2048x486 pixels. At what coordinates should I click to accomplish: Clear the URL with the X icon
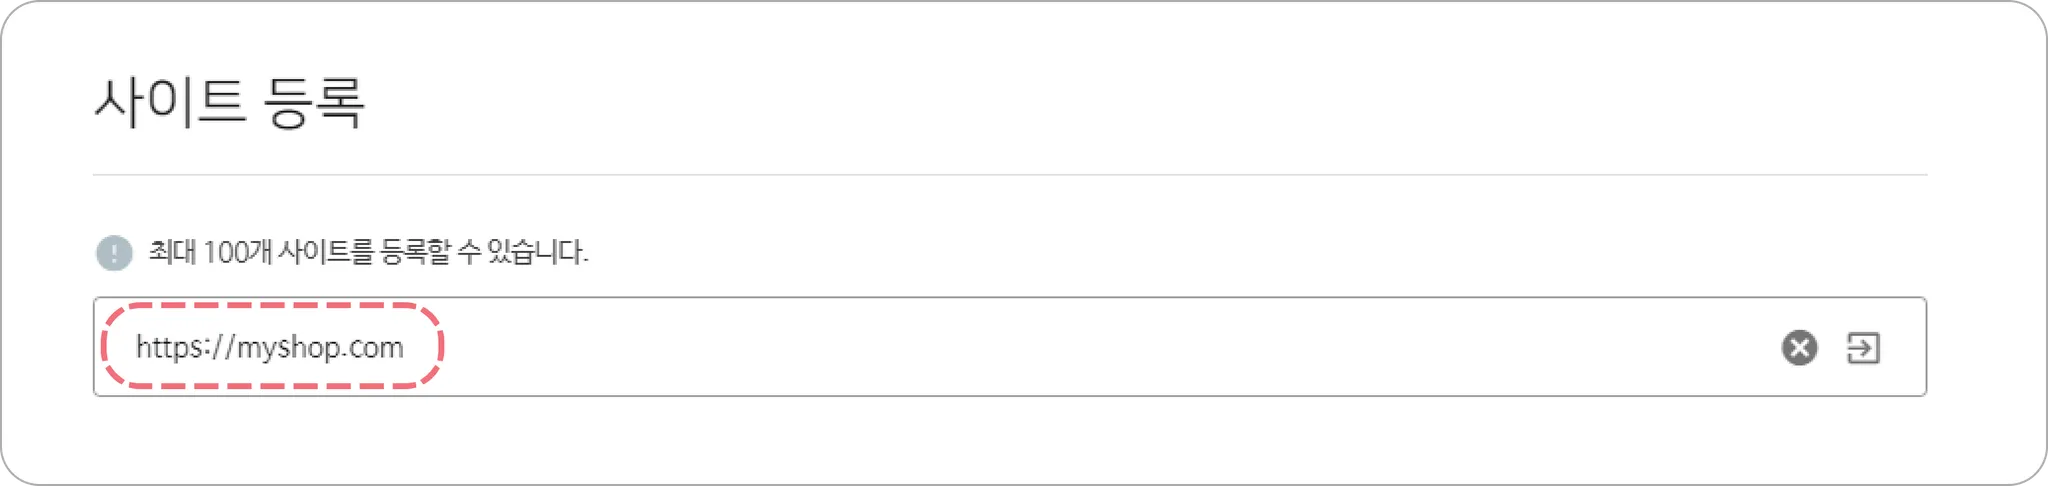click(1799, 348)
